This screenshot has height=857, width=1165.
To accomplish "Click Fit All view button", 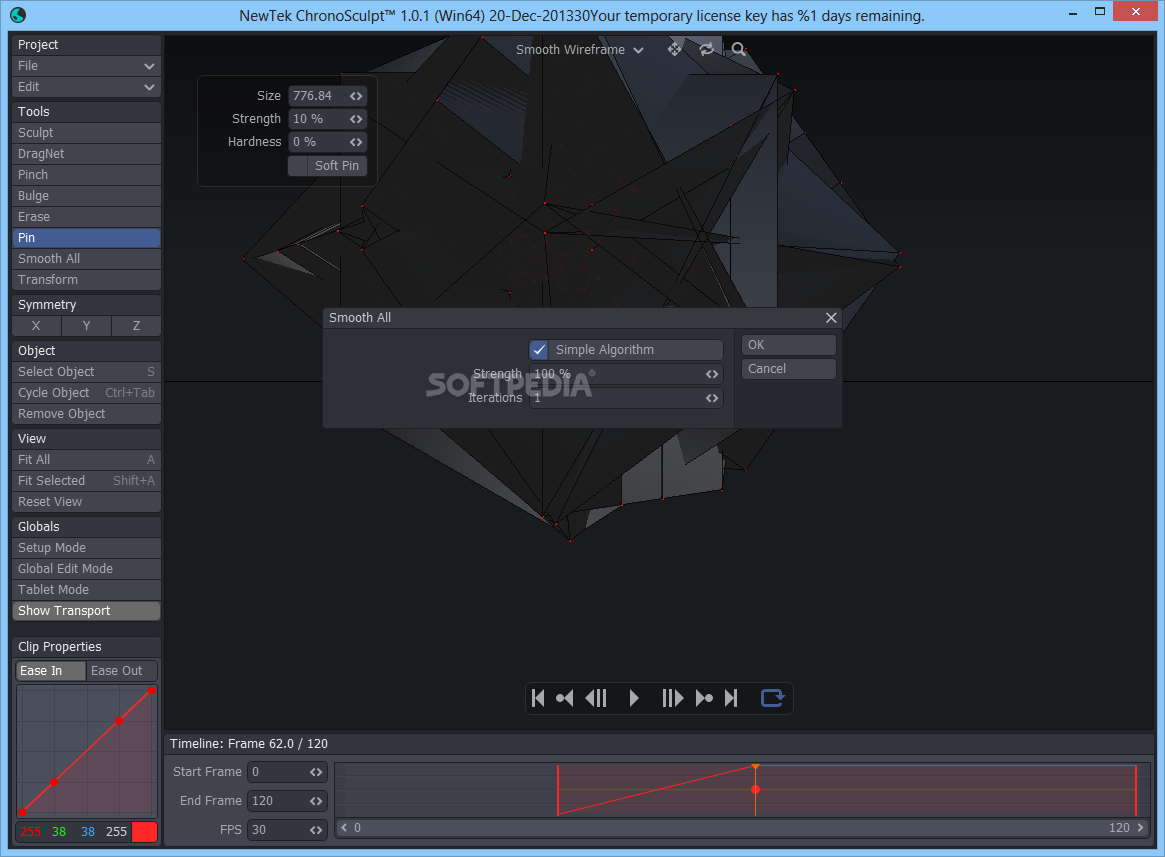I will (x=86, y=459).
